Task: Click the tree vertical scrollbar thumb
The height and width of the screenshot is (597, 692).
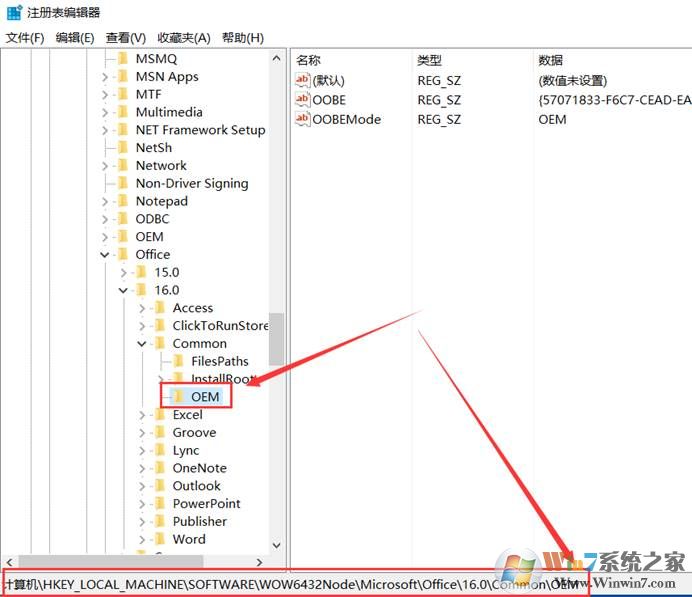Action: click(277, 339)
